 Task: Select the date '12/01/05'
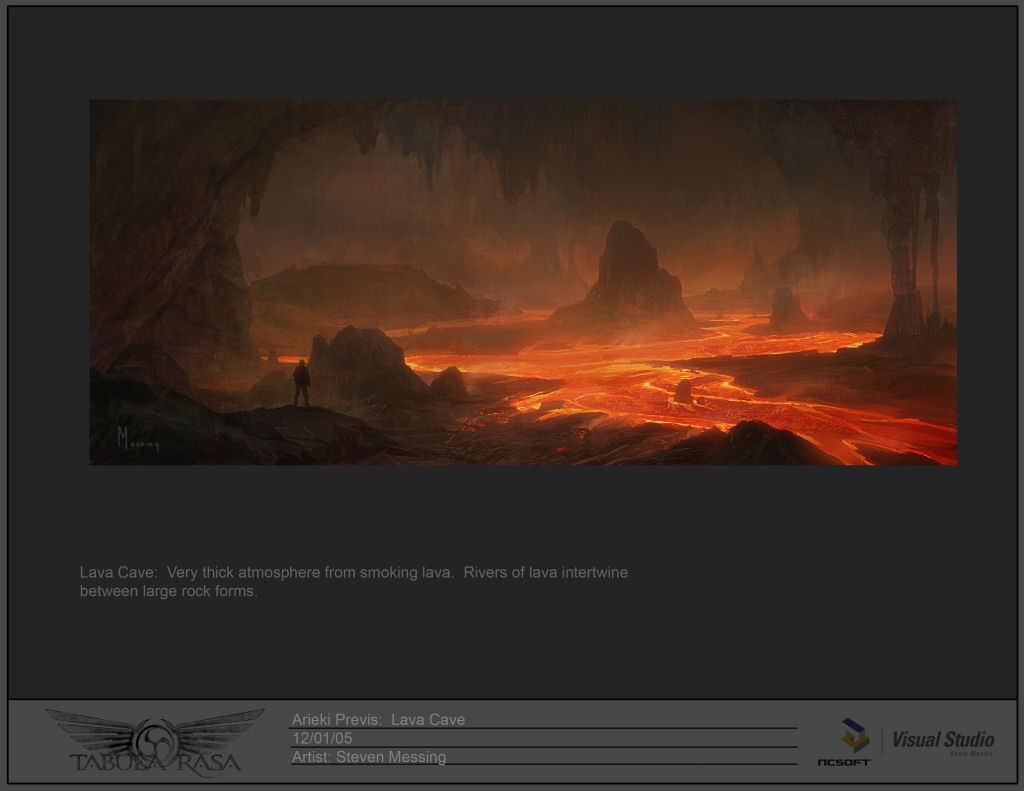coord(322,738)
